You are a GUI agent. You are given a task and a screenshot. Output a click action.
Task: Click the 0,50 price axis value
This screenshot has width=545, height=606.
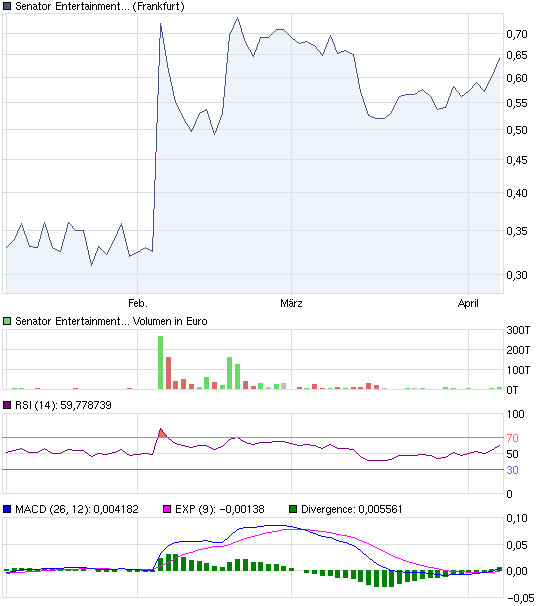[517, 130]
